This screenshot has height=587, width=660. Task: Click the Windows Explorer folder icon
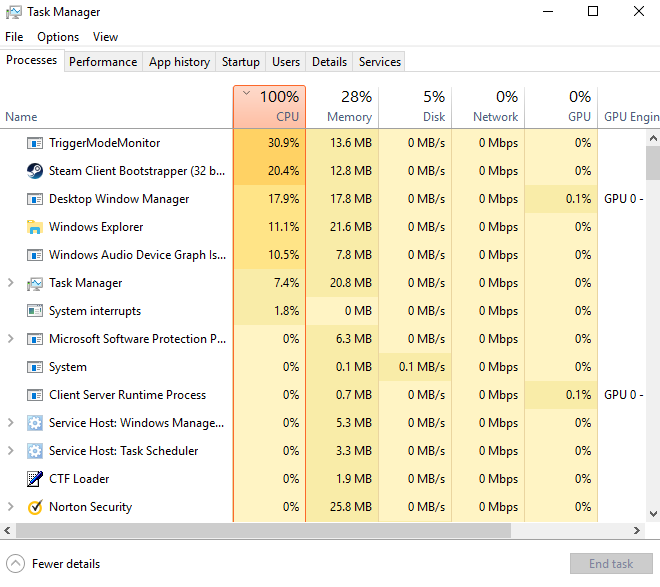[35, 227]
